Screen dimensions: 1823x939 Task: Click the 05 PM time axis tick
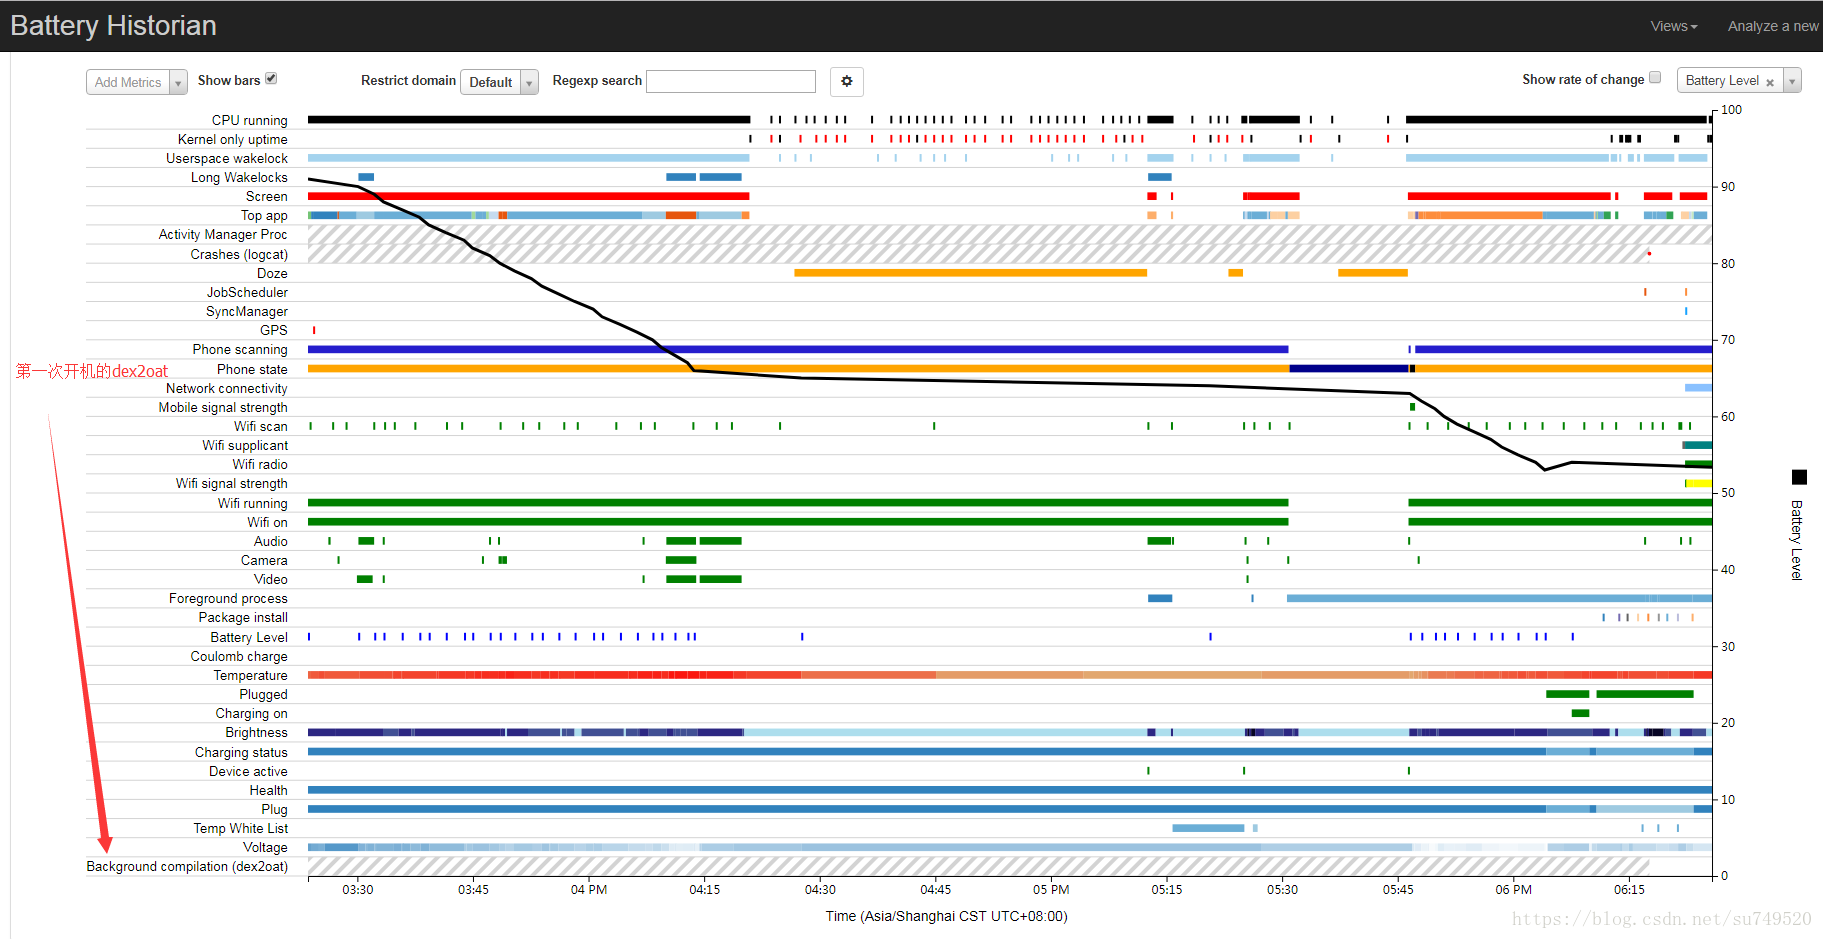point(1051,889)
